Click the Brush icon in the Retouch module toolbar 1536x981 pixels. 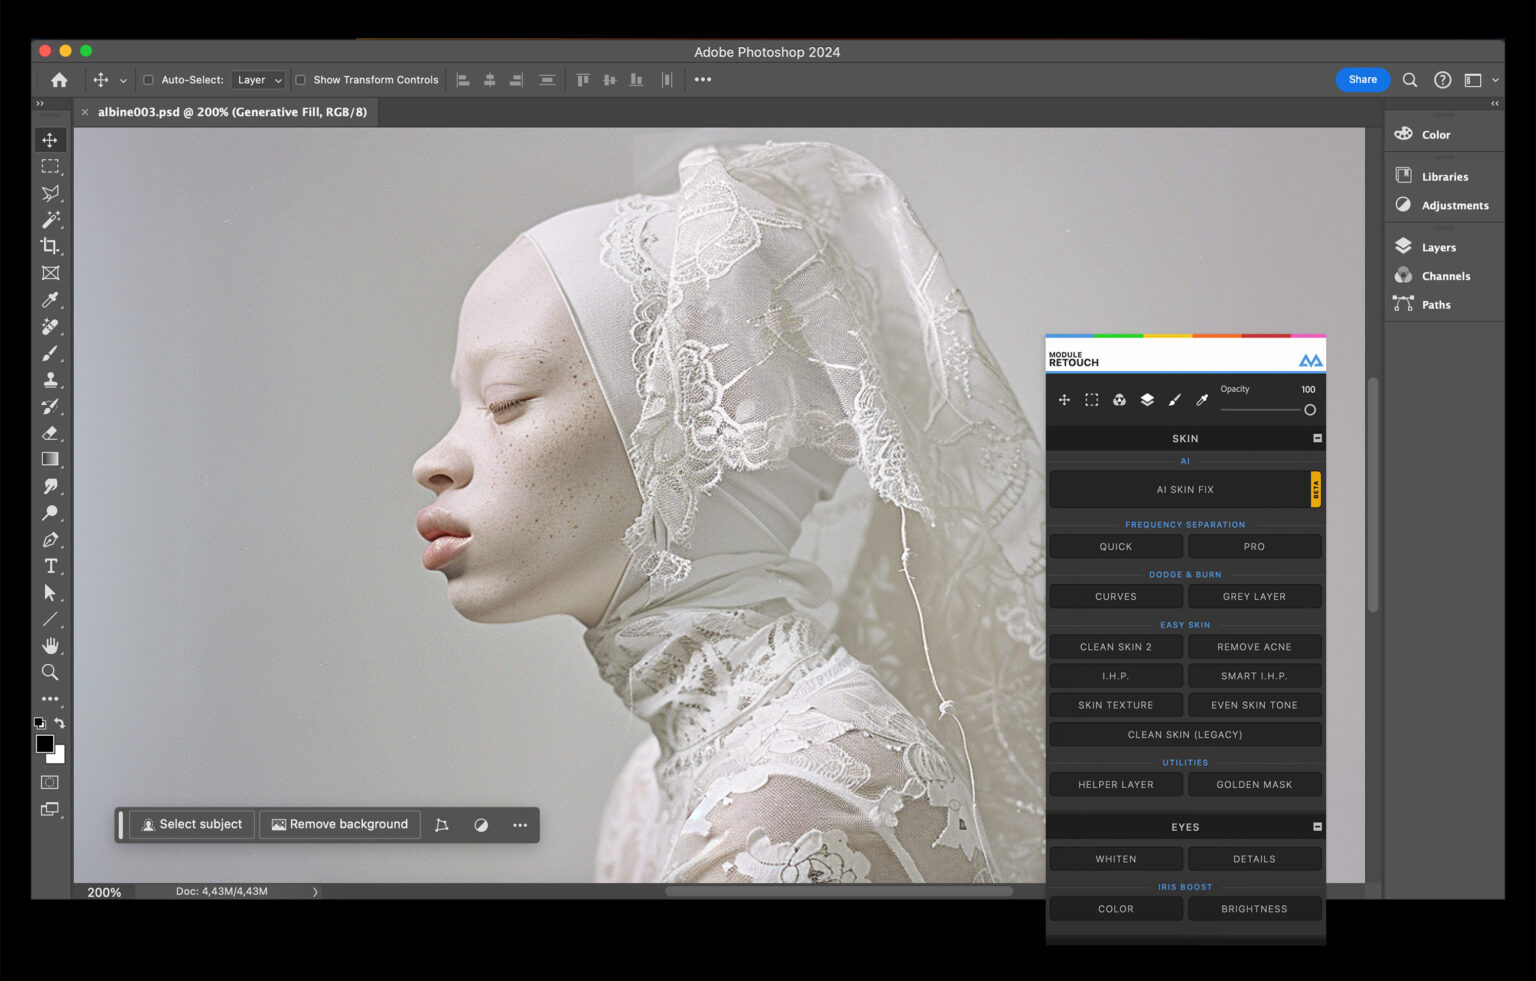(x=1174, y=399)
